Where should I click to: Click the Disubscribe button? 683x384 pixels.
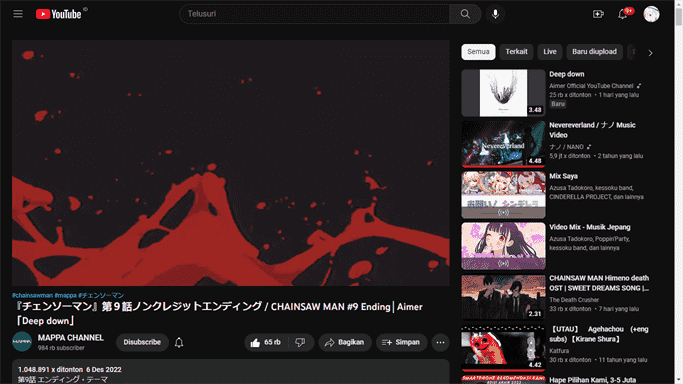pos(142,342)
